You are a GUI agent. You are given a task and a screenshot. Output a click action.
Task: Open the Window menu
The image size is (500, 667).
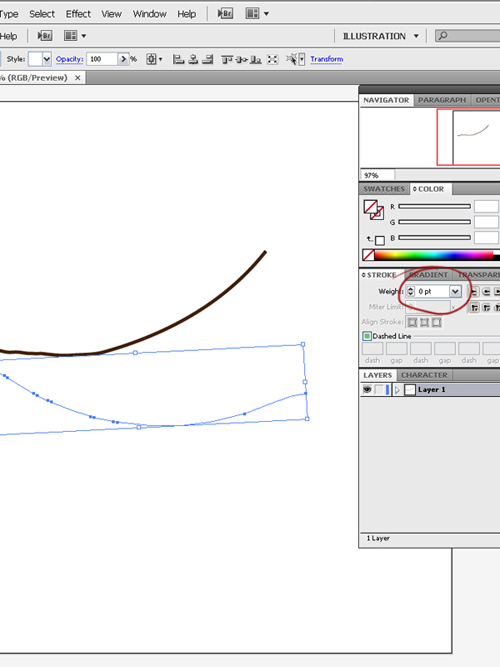click(x=149, y=14)
